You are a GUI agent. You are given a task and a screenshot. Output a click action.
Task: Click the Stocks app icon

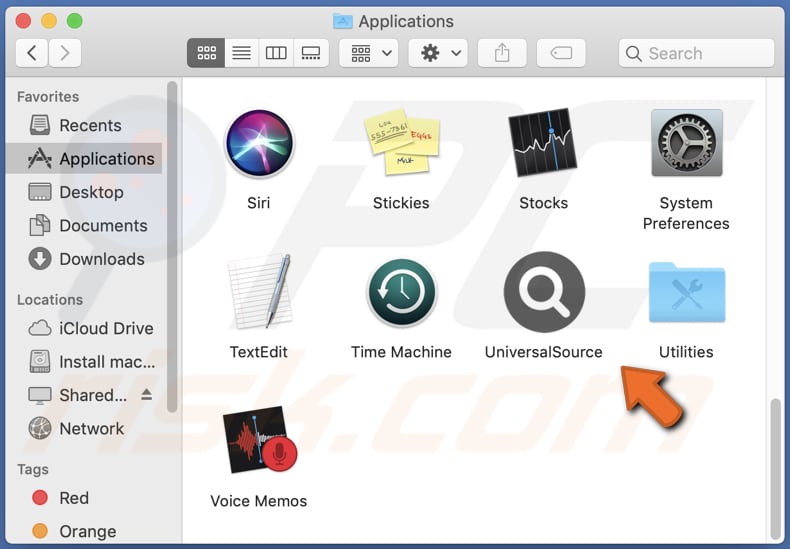pos(543,144)
